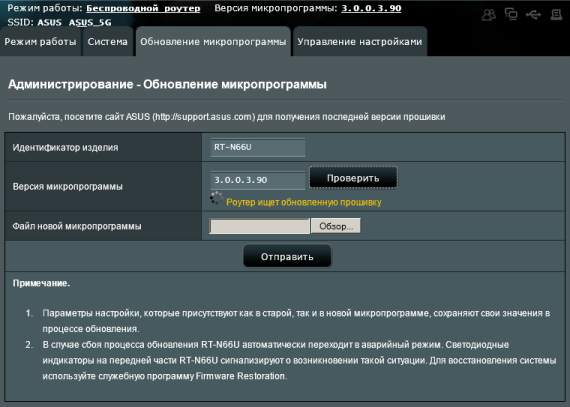Click the printer status icon

click(x=556, y=15)
